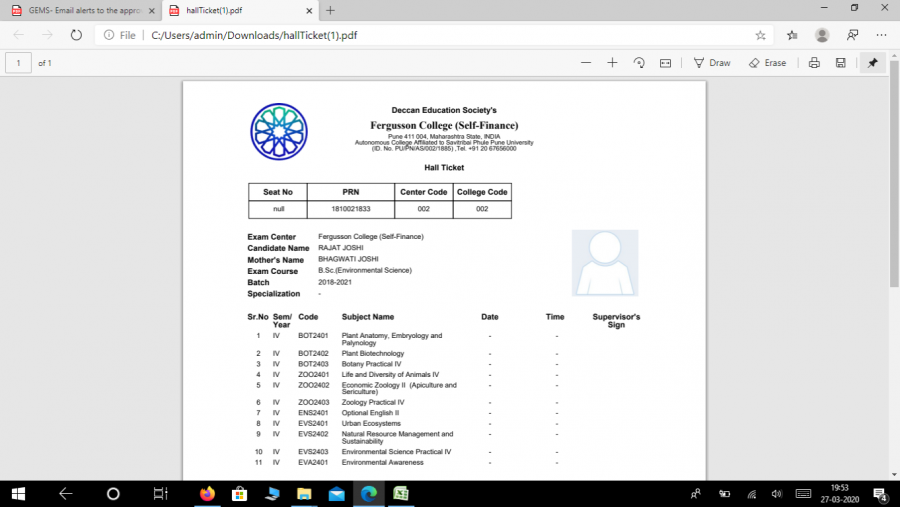
Task: Open Excel from the taskbar
Action: pyautogui.click(x=401, y=494)
